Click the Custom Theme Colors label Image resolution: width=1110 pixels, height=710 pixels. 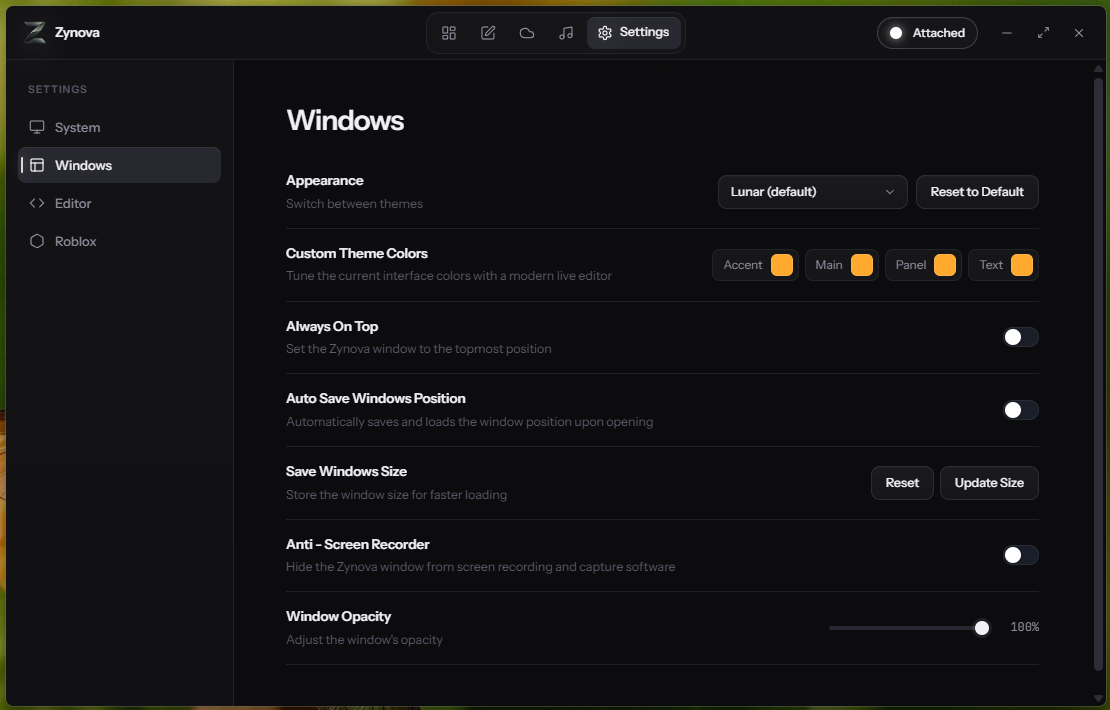tap(357, 253)
